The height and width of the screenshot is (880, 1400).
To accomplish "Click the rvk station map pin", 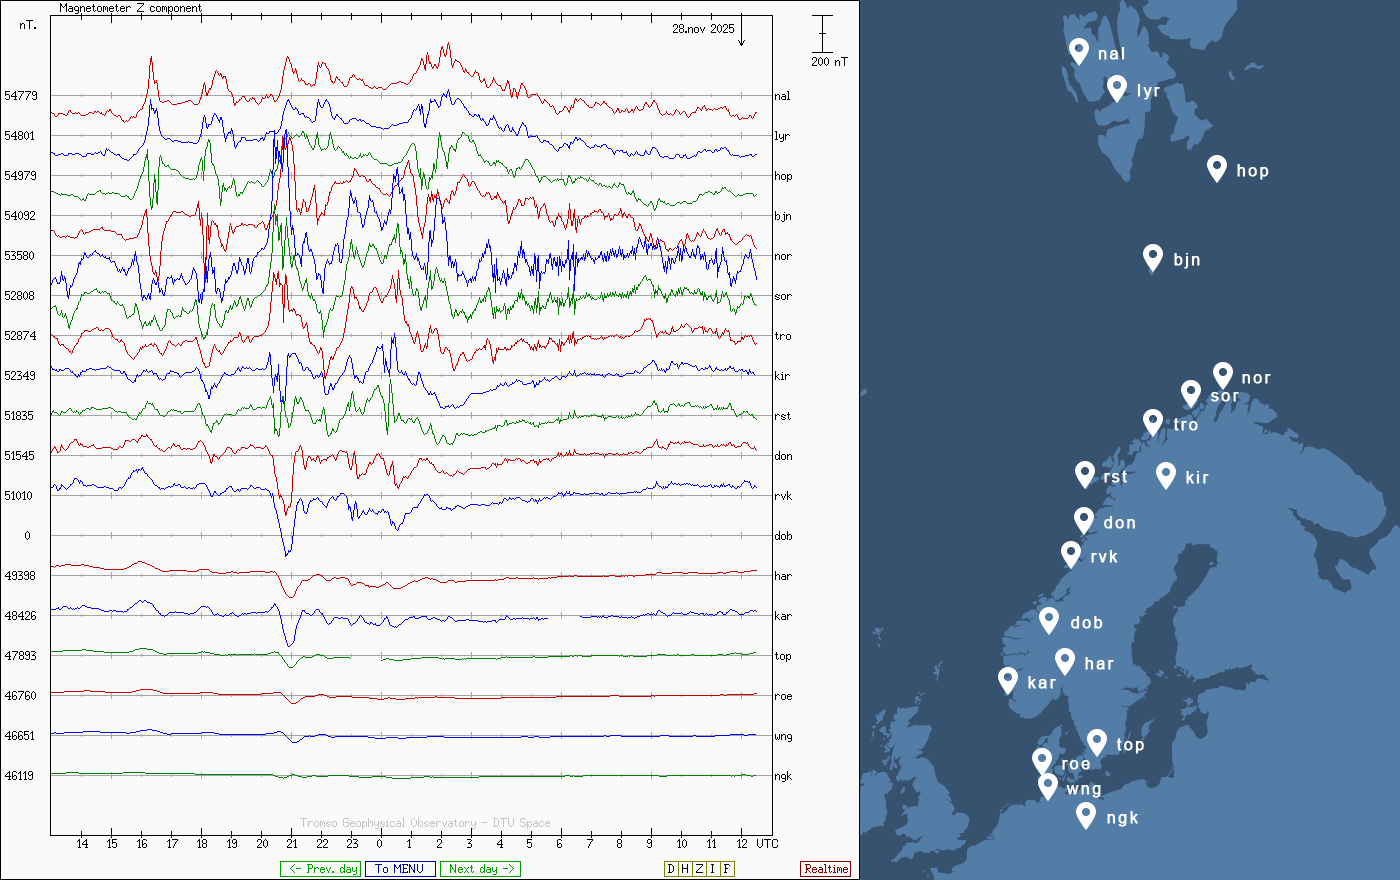I will coord(1071,554).
